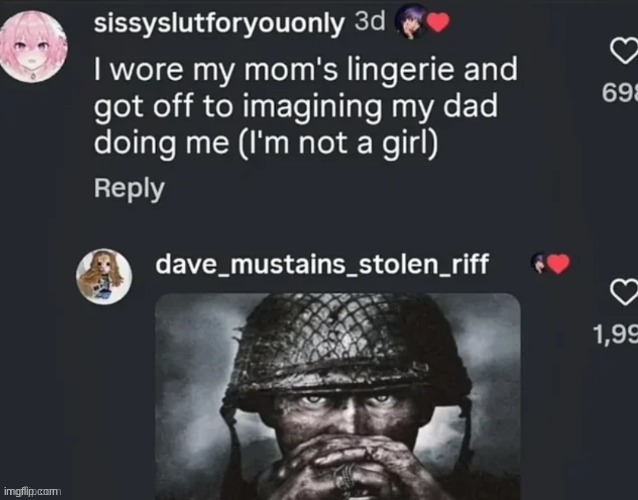The image size is (638, 500).
Task: Open the soldier image attached to the reply
Action: [338, 400]
